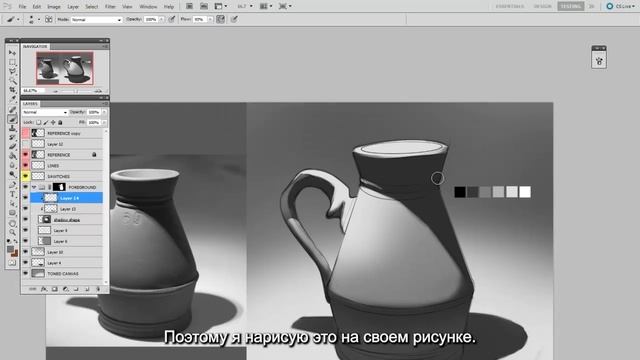This screenshot has height=360, width=640.
Task: Toggle tablet pressure for opacity button
Action: (172, 19)
